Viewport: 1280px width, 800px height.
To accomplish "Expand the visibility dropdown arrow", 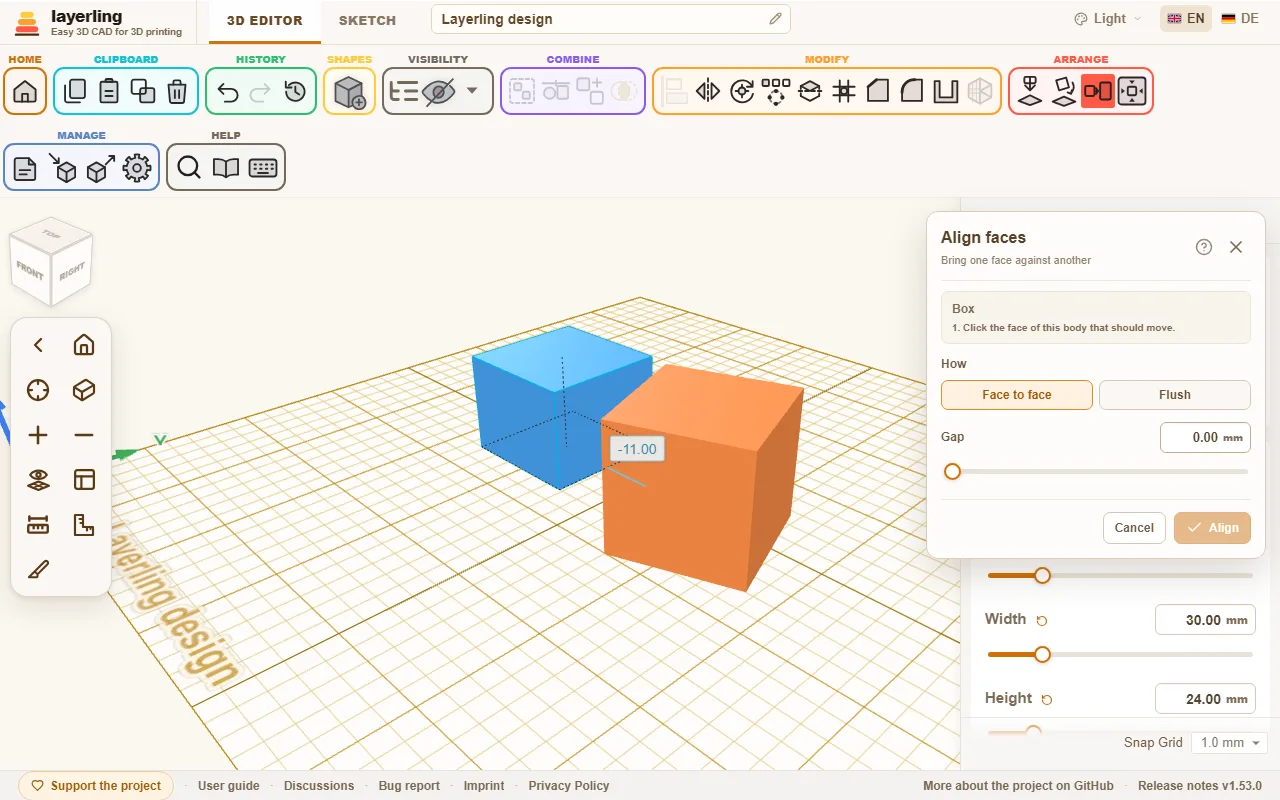I will point(472,91).
